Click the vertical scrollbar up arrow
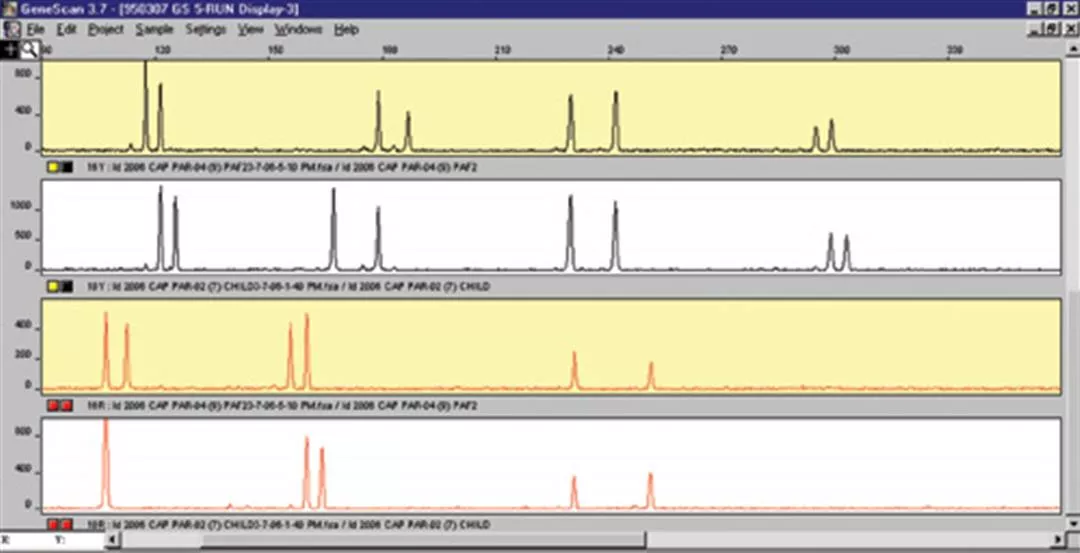 tap(1071, 48)
